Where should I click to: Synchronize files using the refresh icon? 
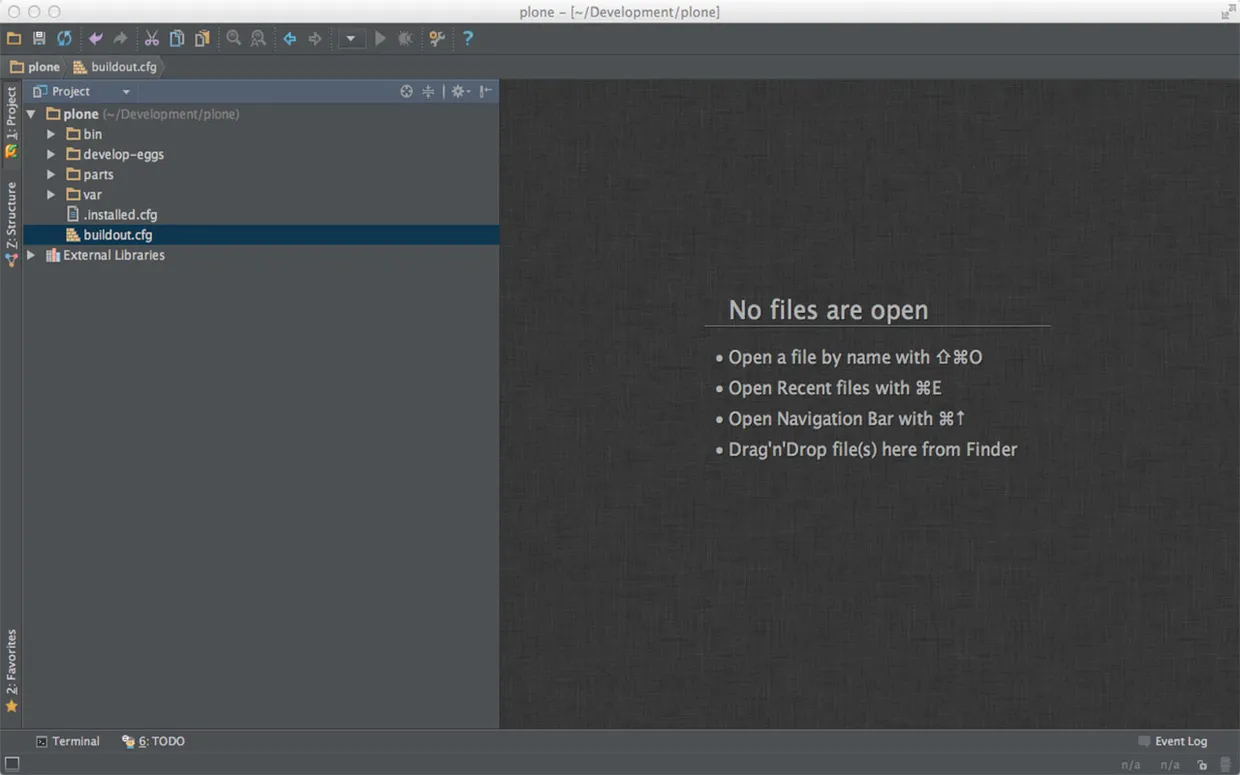click(63, 38)
